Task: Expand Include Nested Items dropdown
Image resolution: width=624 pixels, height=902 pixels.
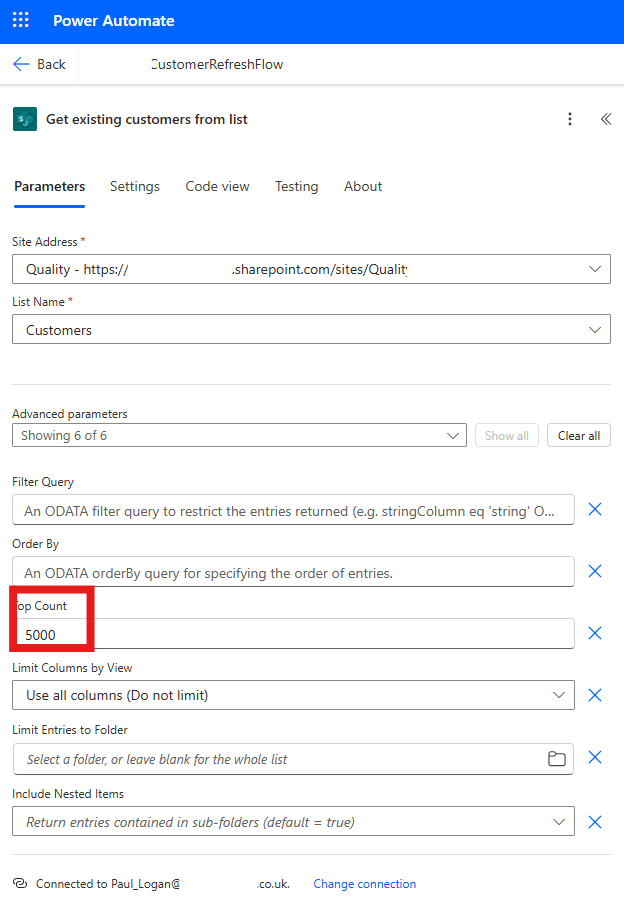Action: (x=558, y=822)
